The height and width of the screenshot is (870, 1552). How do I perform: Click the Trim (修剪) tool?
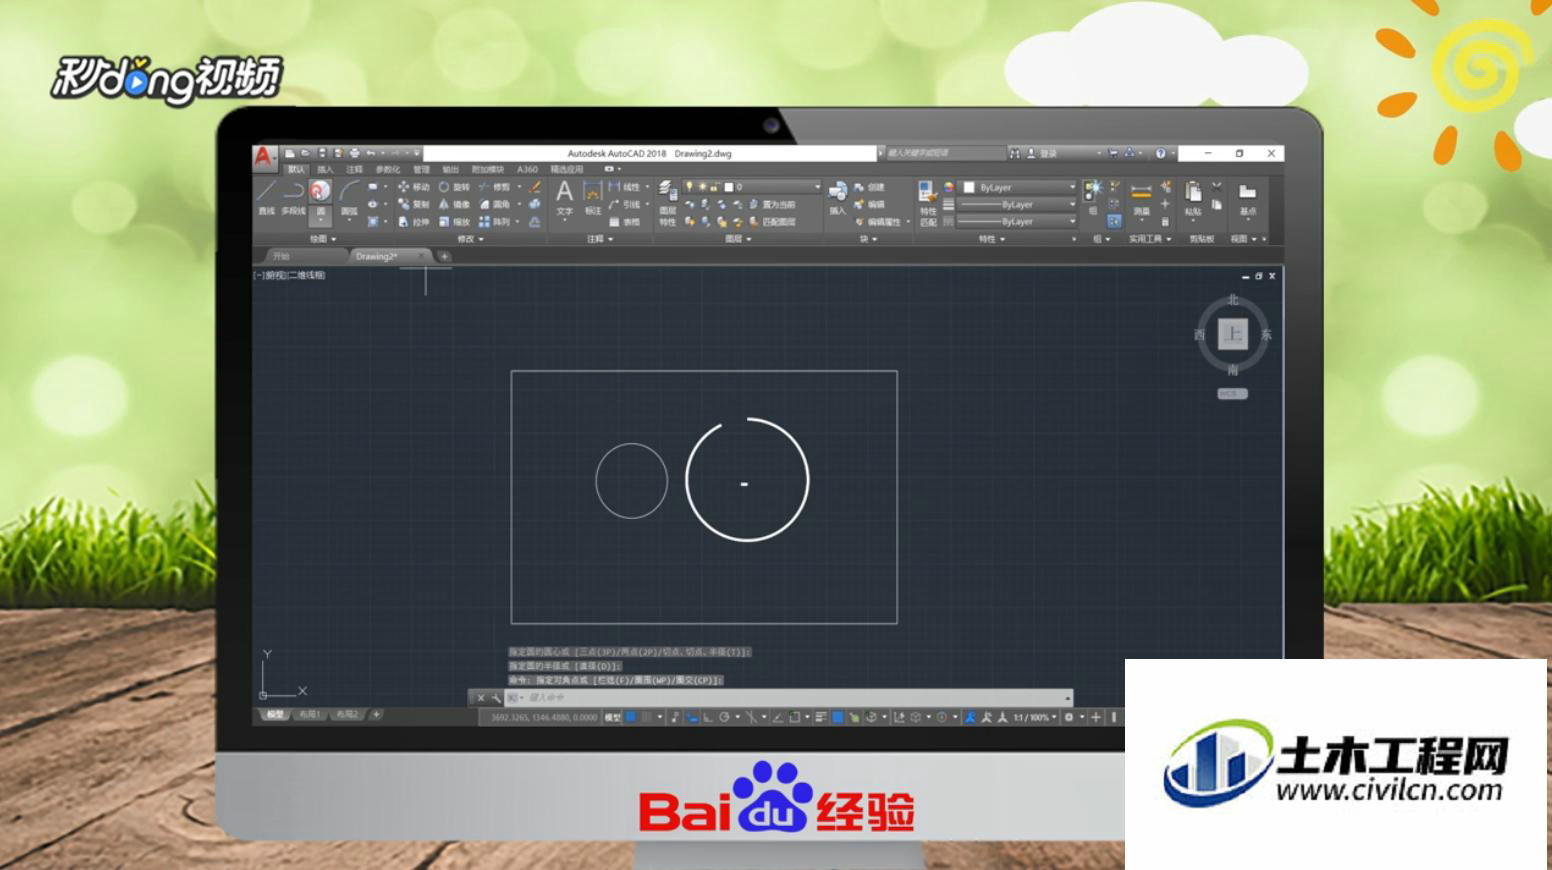pos(494,187)
